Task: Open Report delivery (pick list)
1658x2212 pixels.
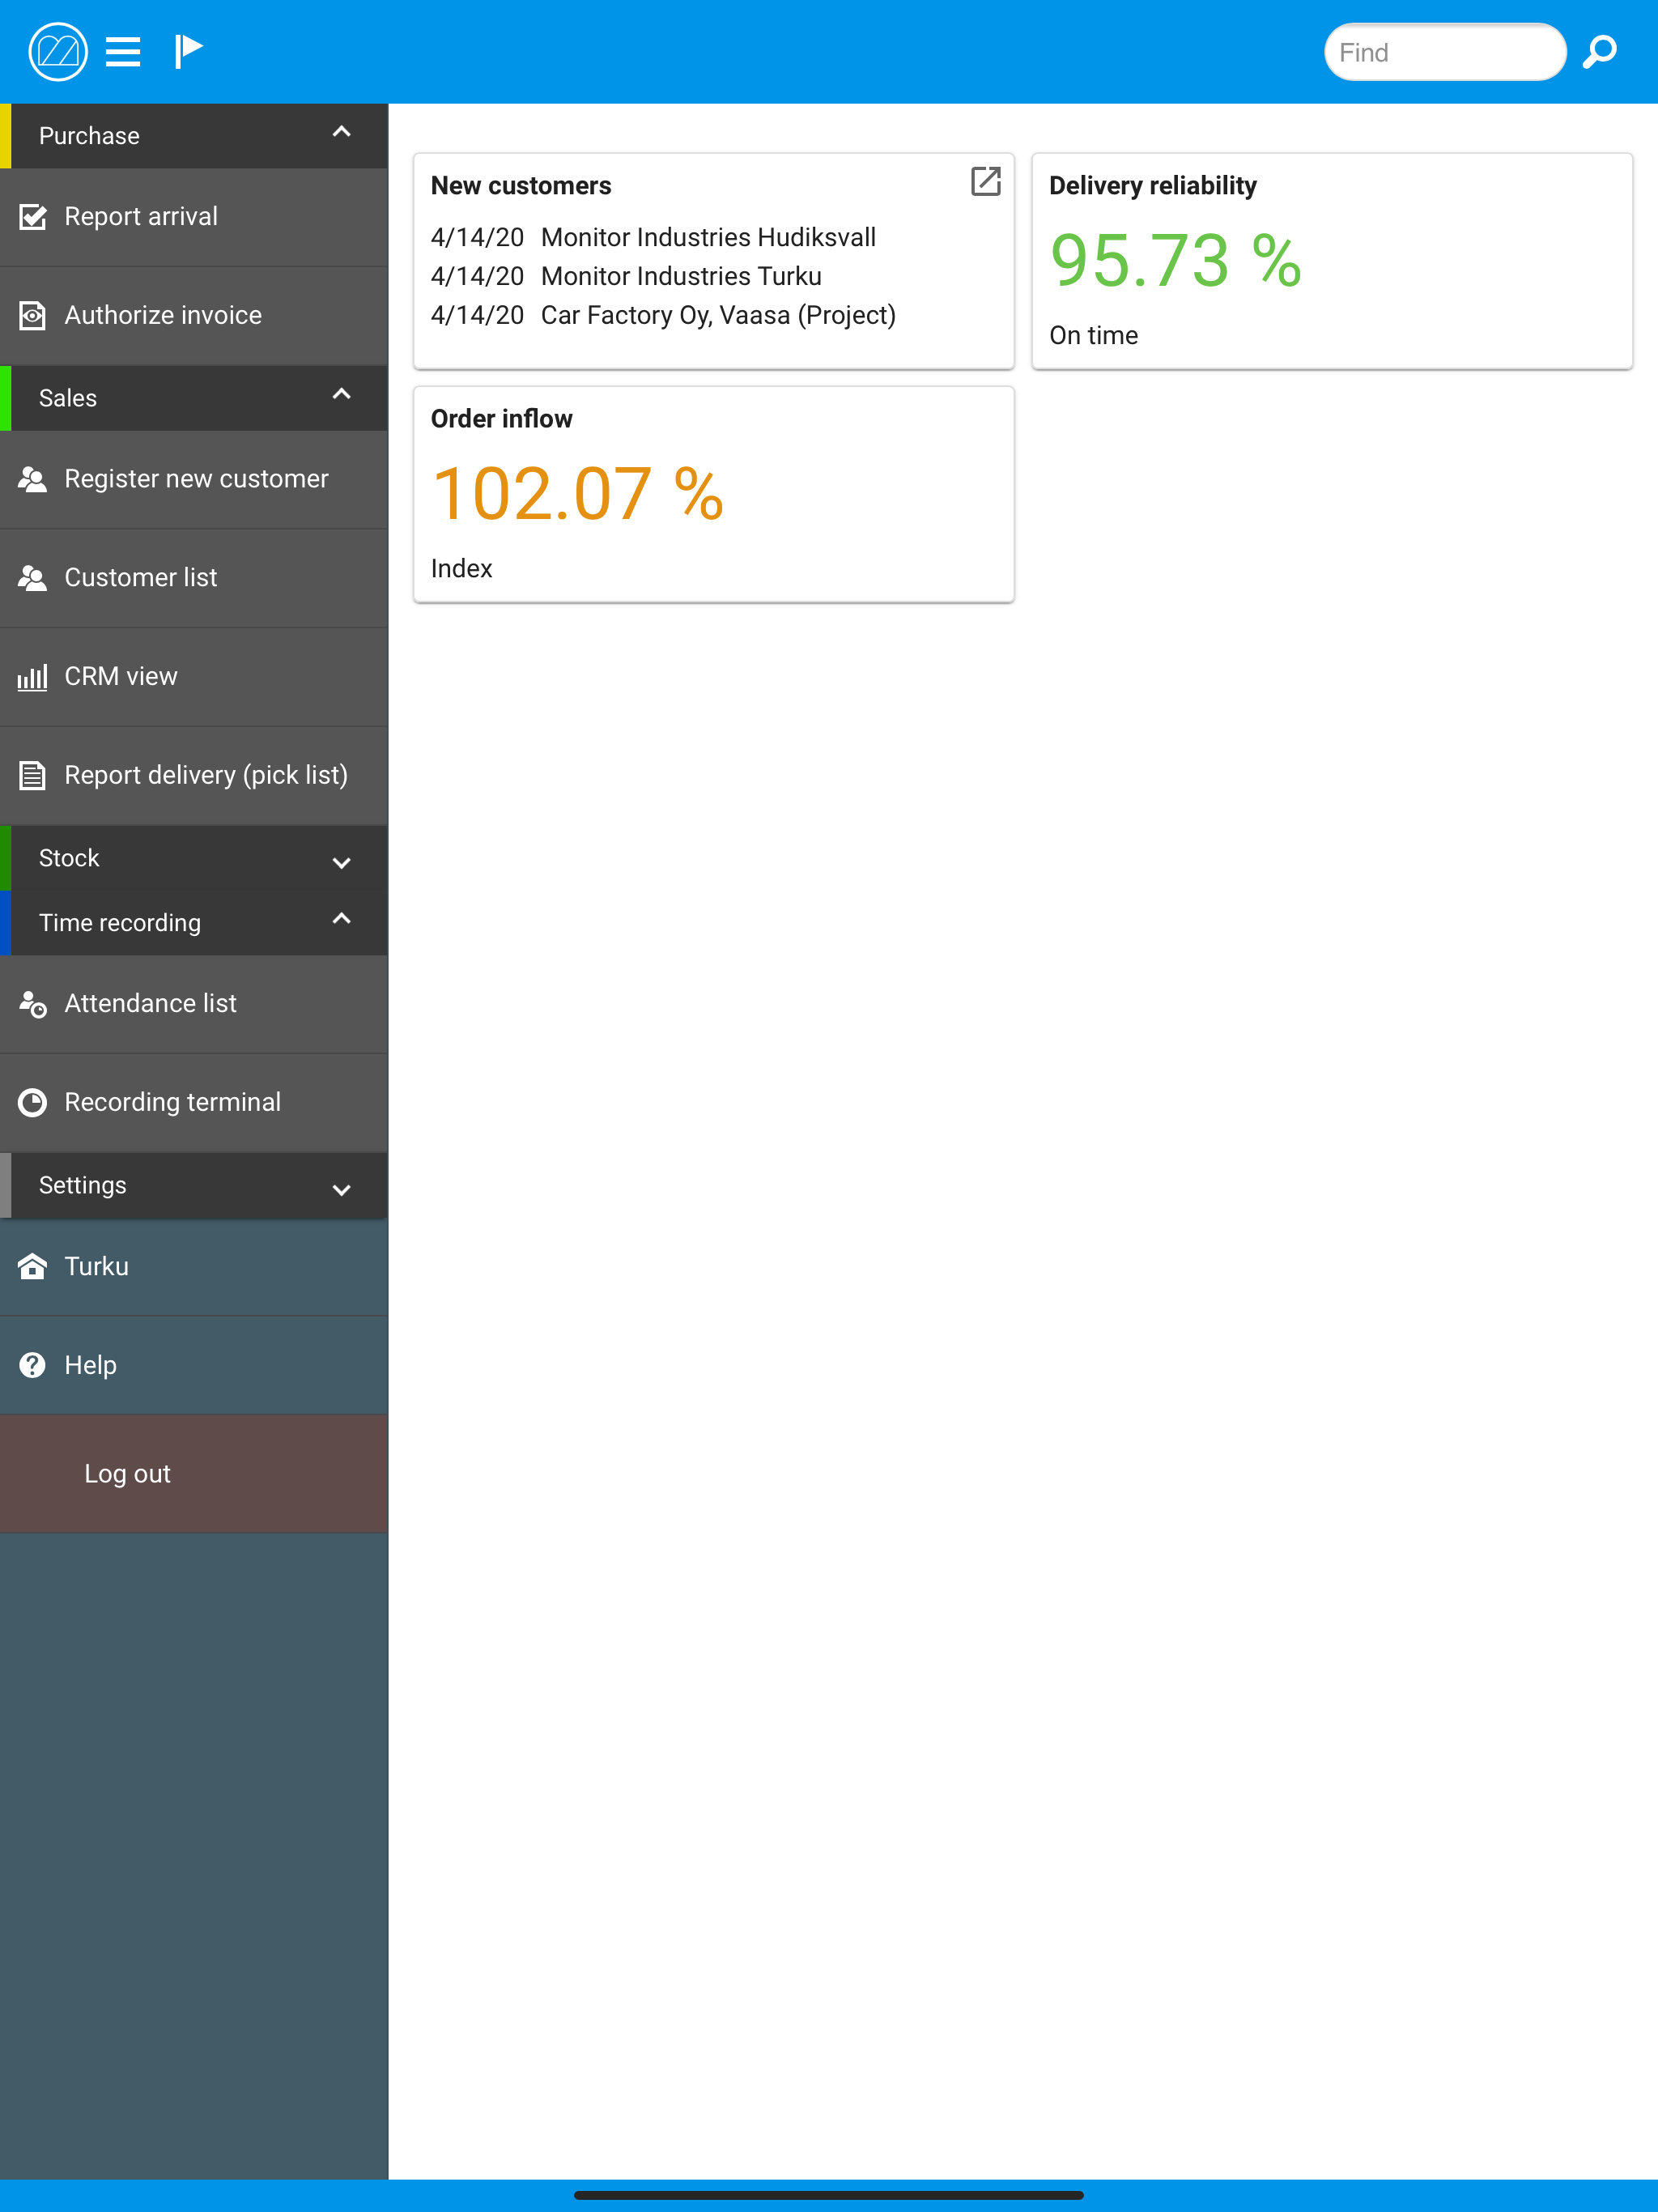Action: (194, 776)
